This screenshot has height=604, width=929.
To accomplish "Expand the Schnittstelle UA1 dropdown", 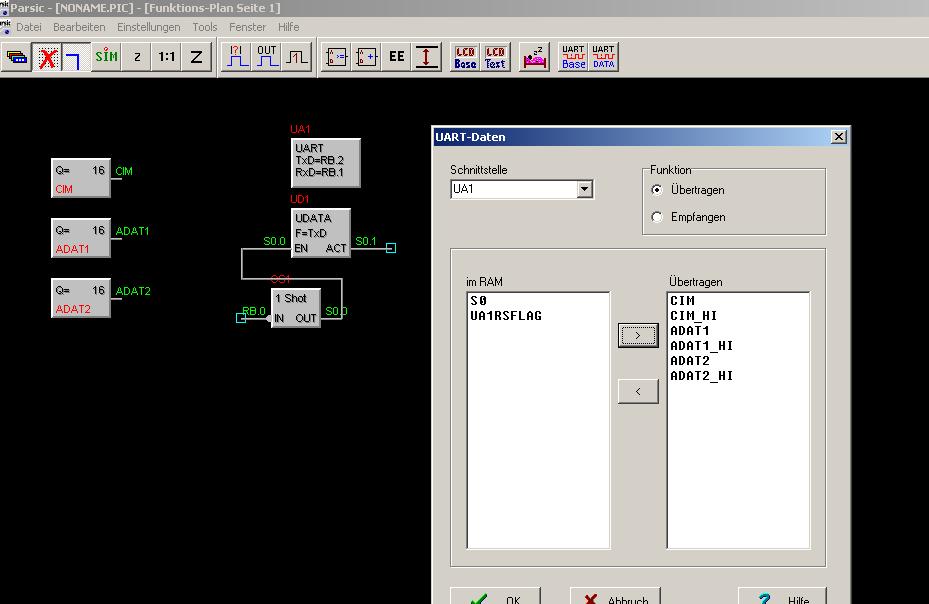I will click(x=584, y=189).
